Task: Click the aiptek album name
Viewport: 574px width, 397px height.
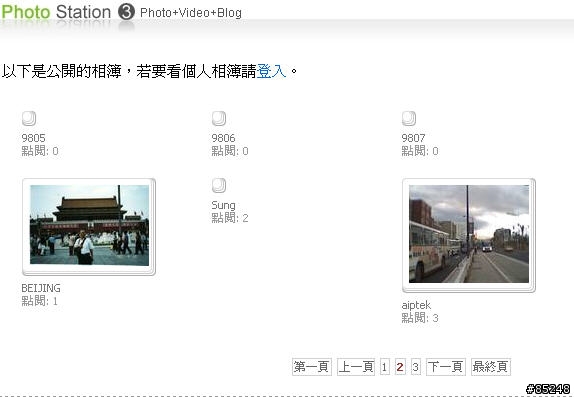Action: [x=416, y=305]
